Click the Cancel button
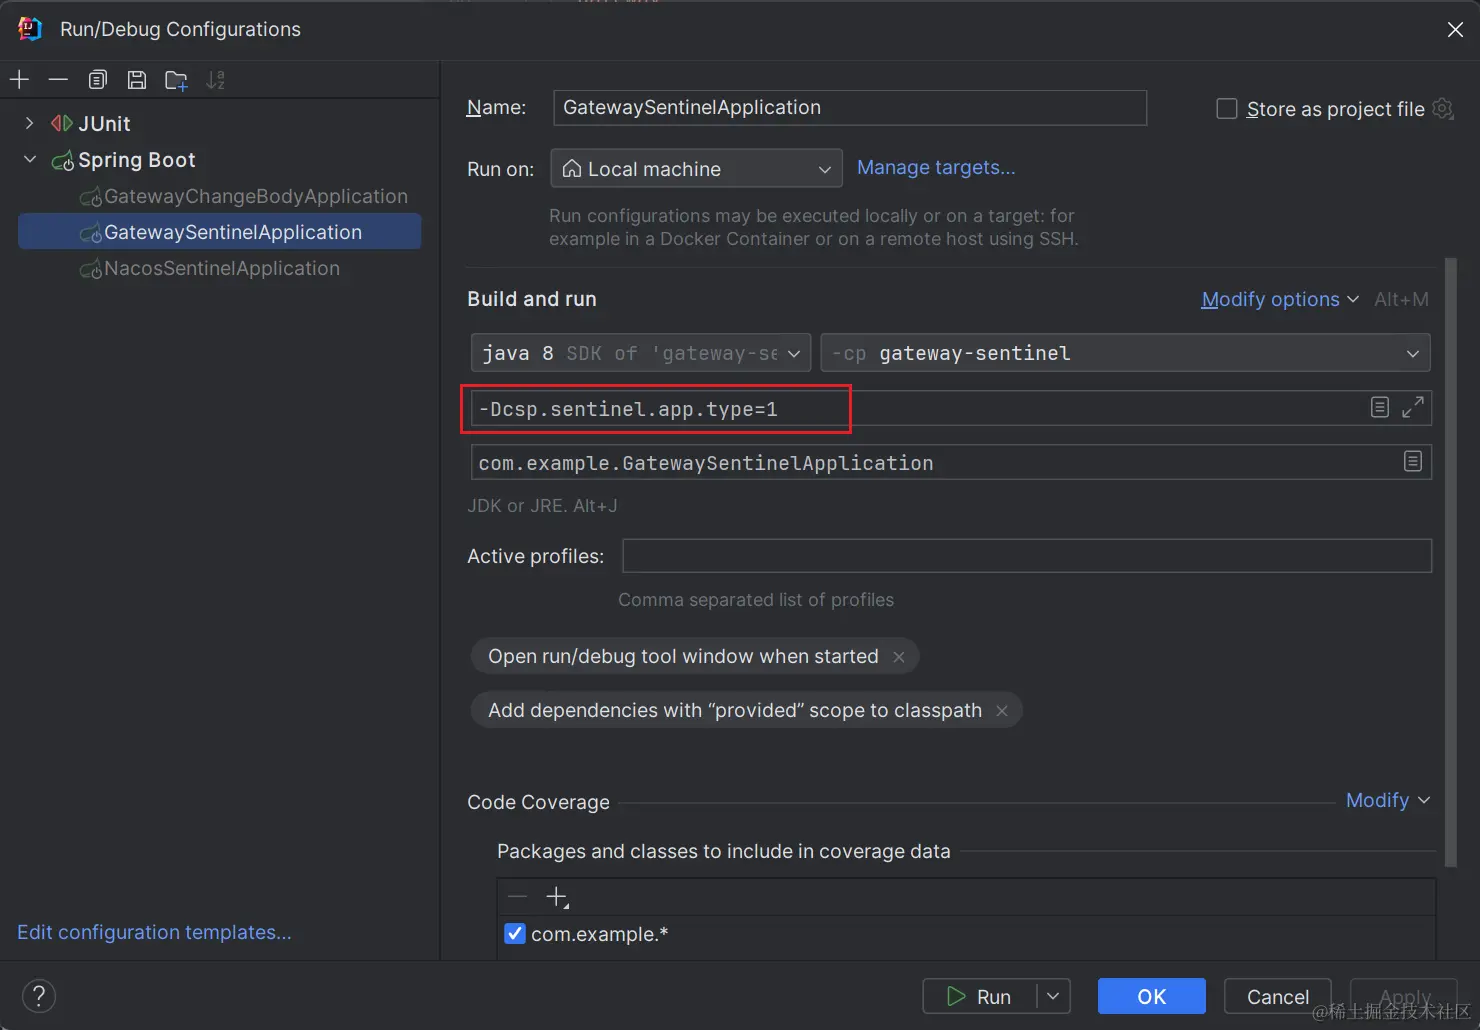Viewport: 1480px width, 1030px height. pyautogui.click(x=1278, y=996)
